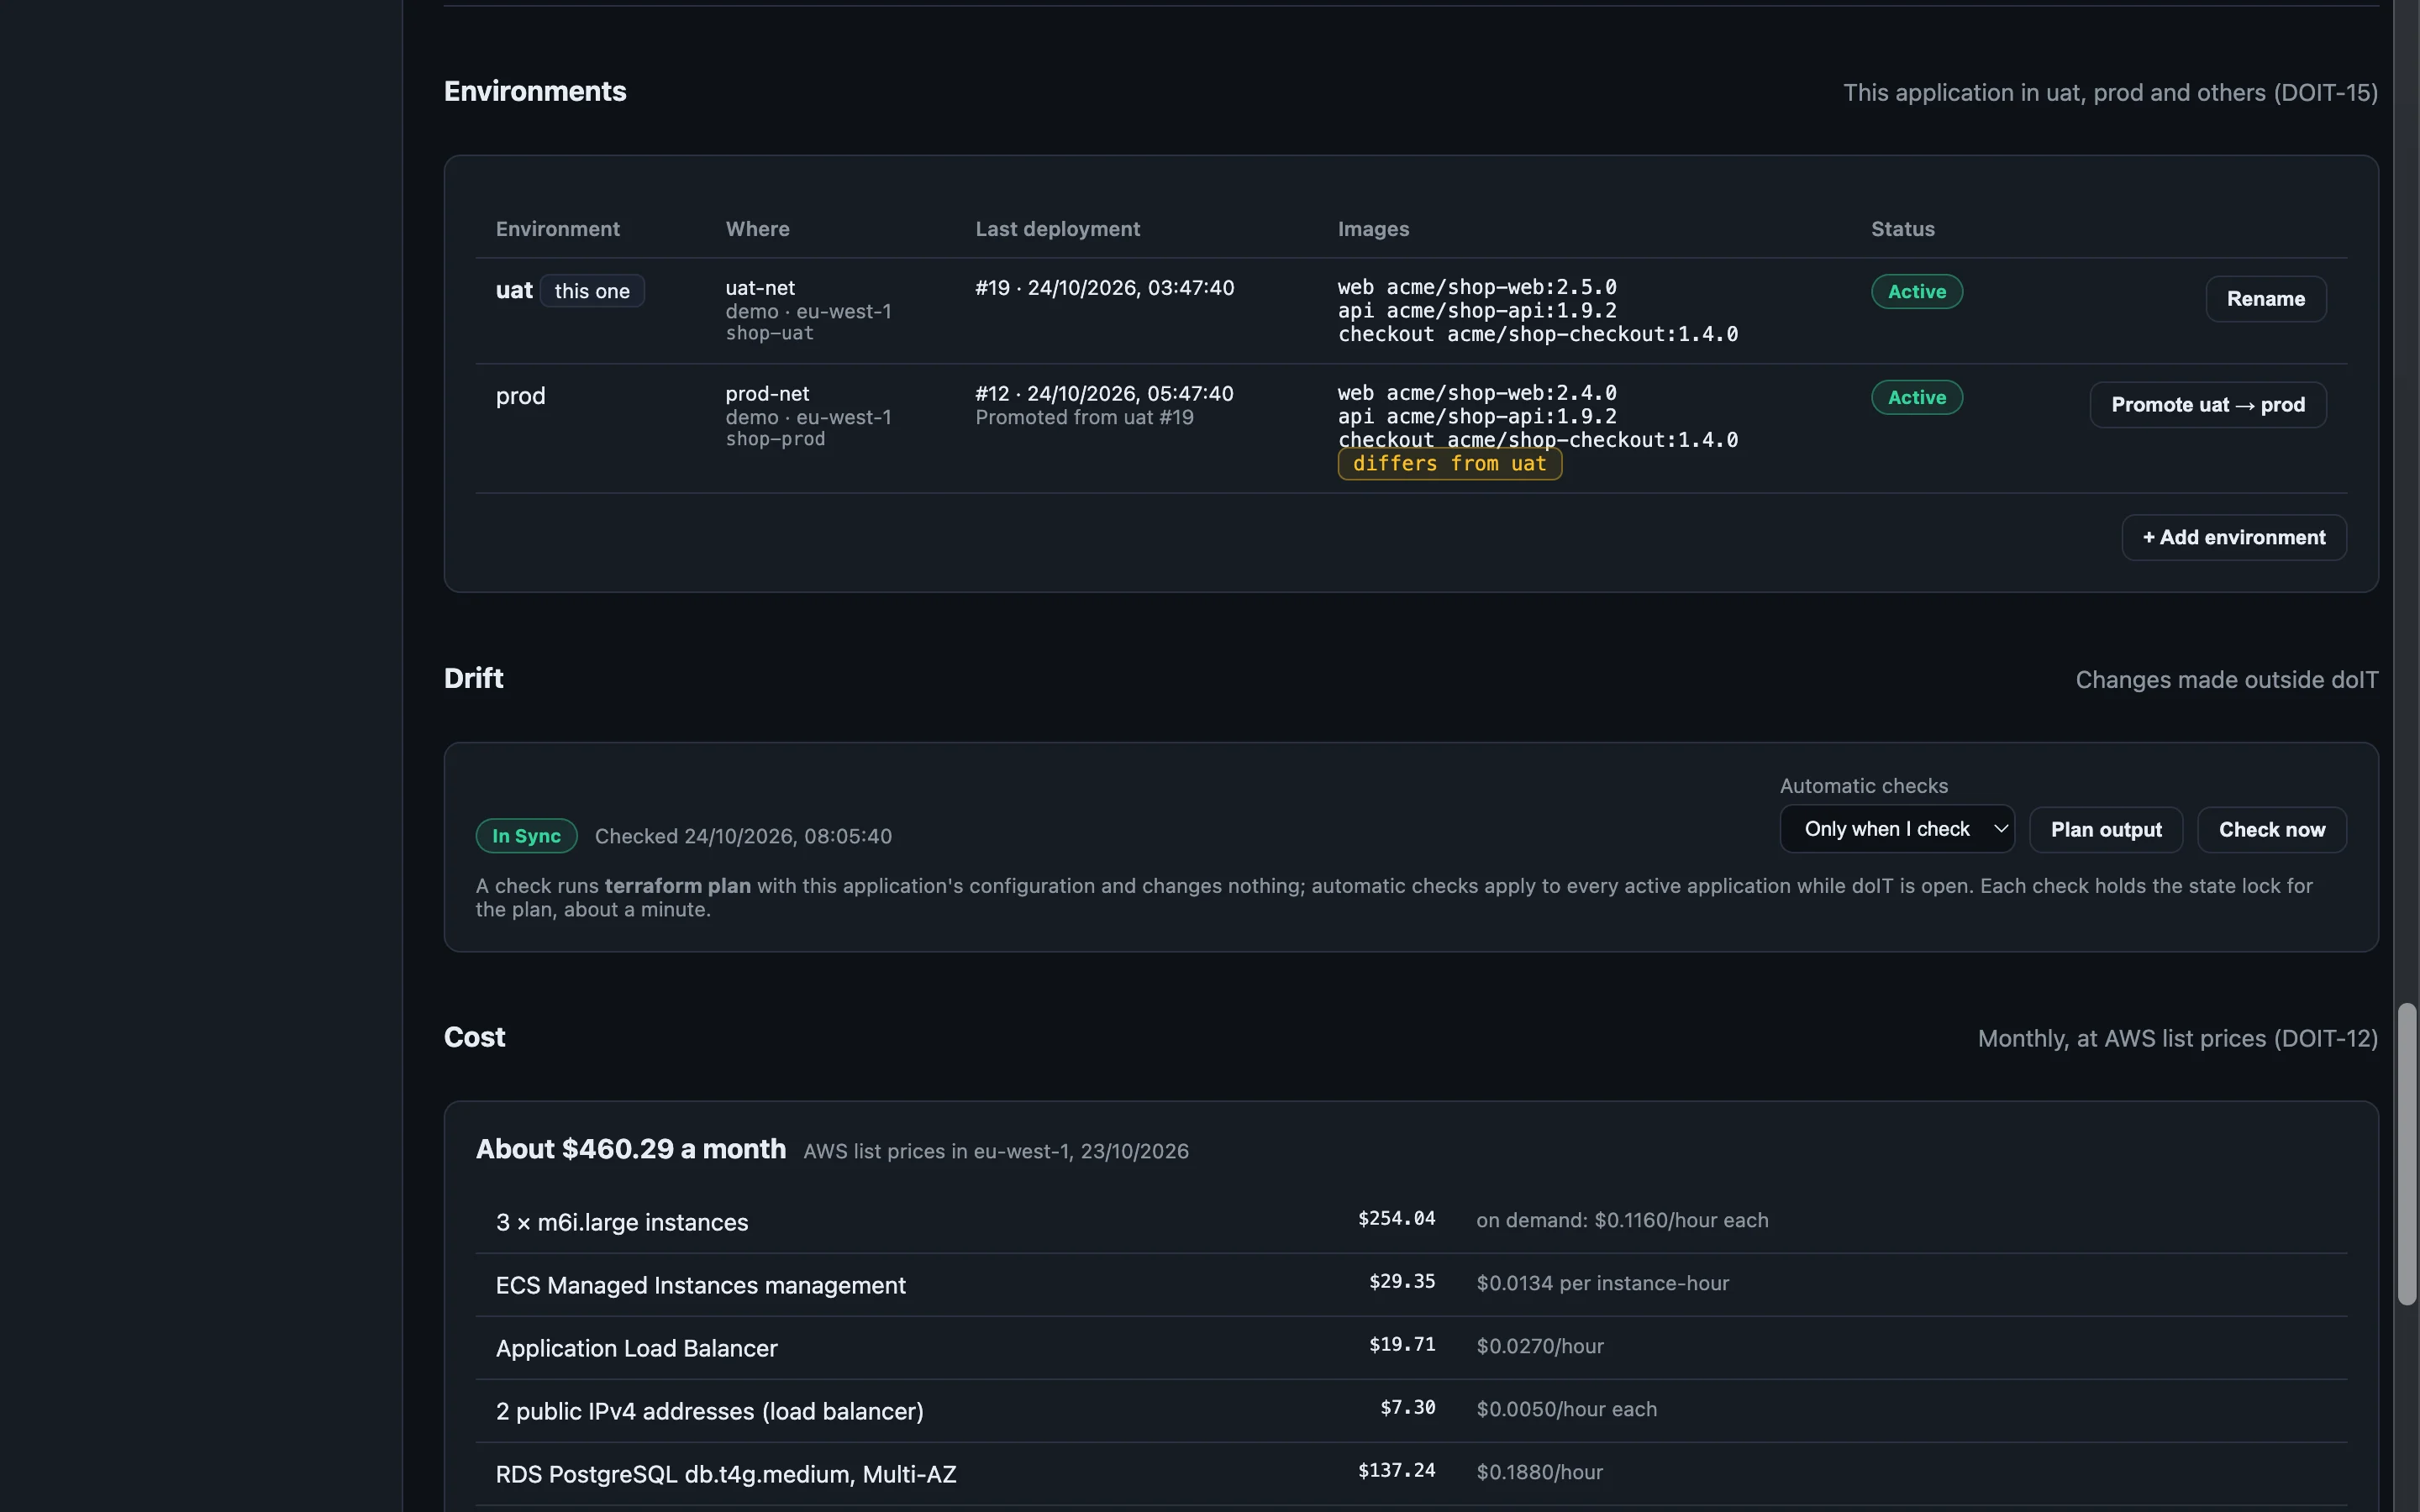Image resolution: width=2420 pixels, height=1512 pixels.
Task: Click the 3 × m6i.large instances row
Action: [x=1411, y=1222]
